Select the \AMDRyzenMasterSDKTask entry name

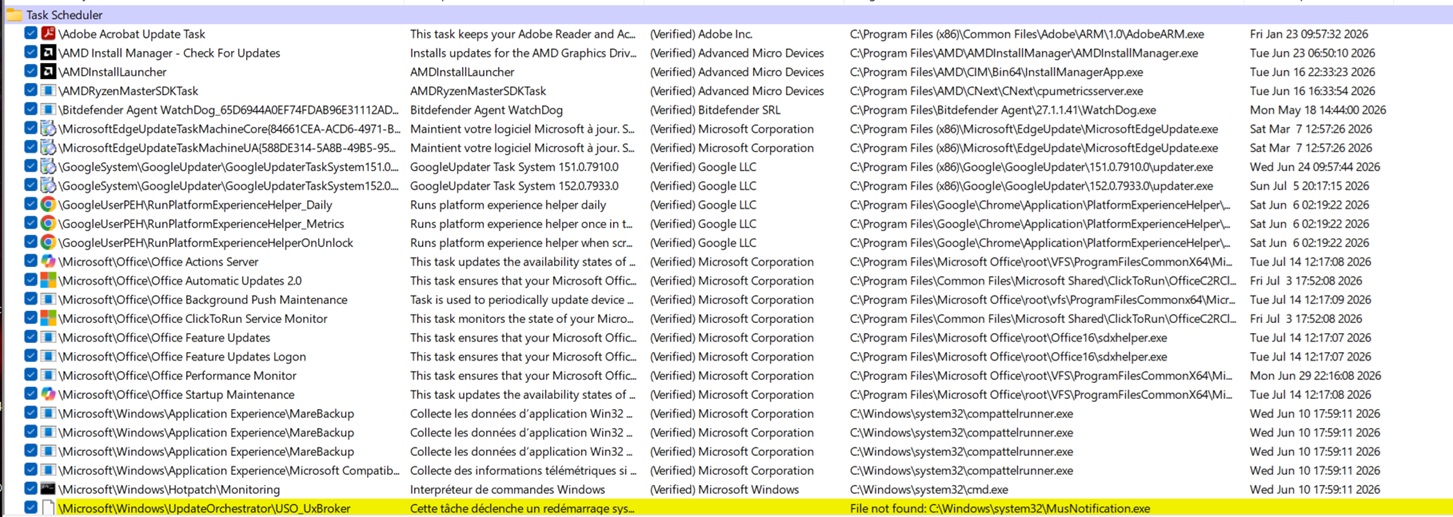pos(128,91)
